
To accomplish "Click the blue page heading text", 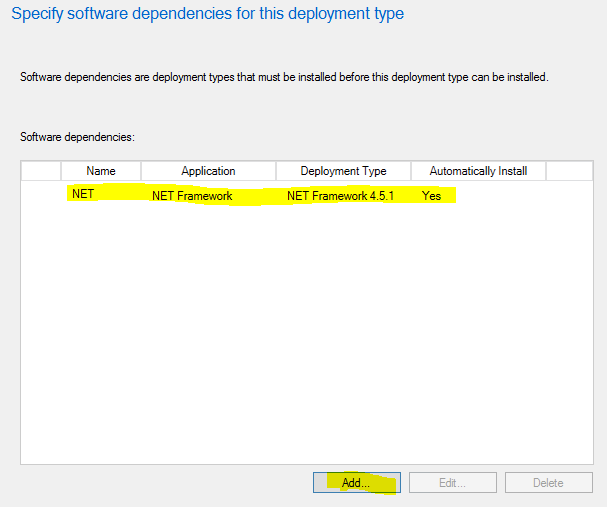I will point(207,15).
